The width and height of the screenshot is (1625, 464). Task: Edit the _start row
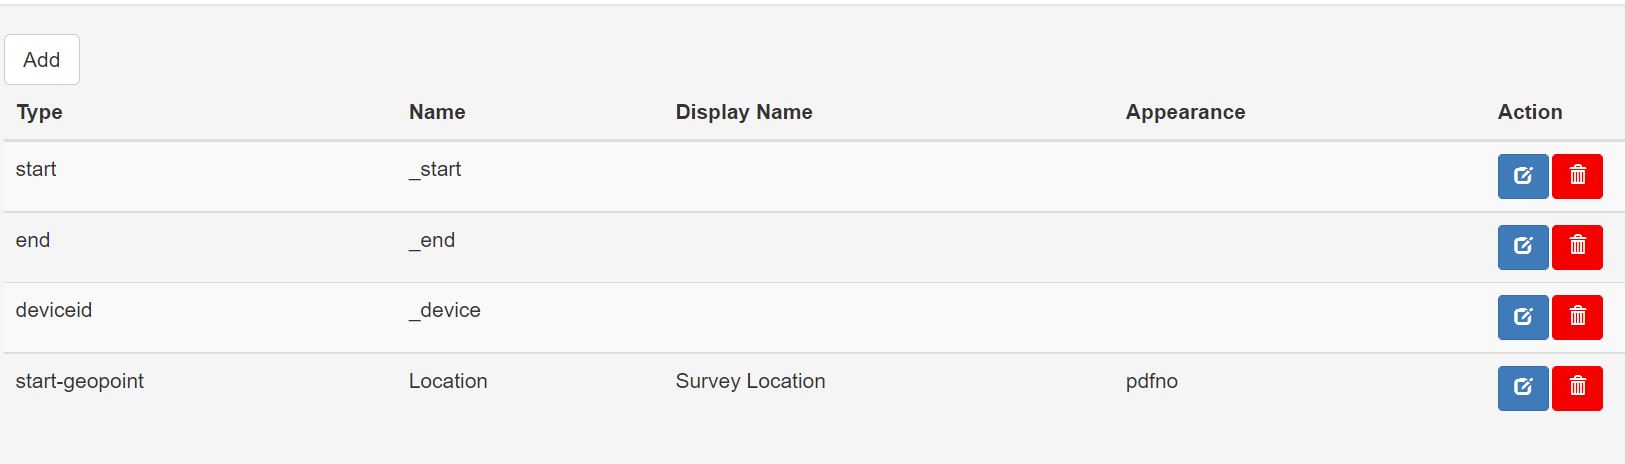1522,176
